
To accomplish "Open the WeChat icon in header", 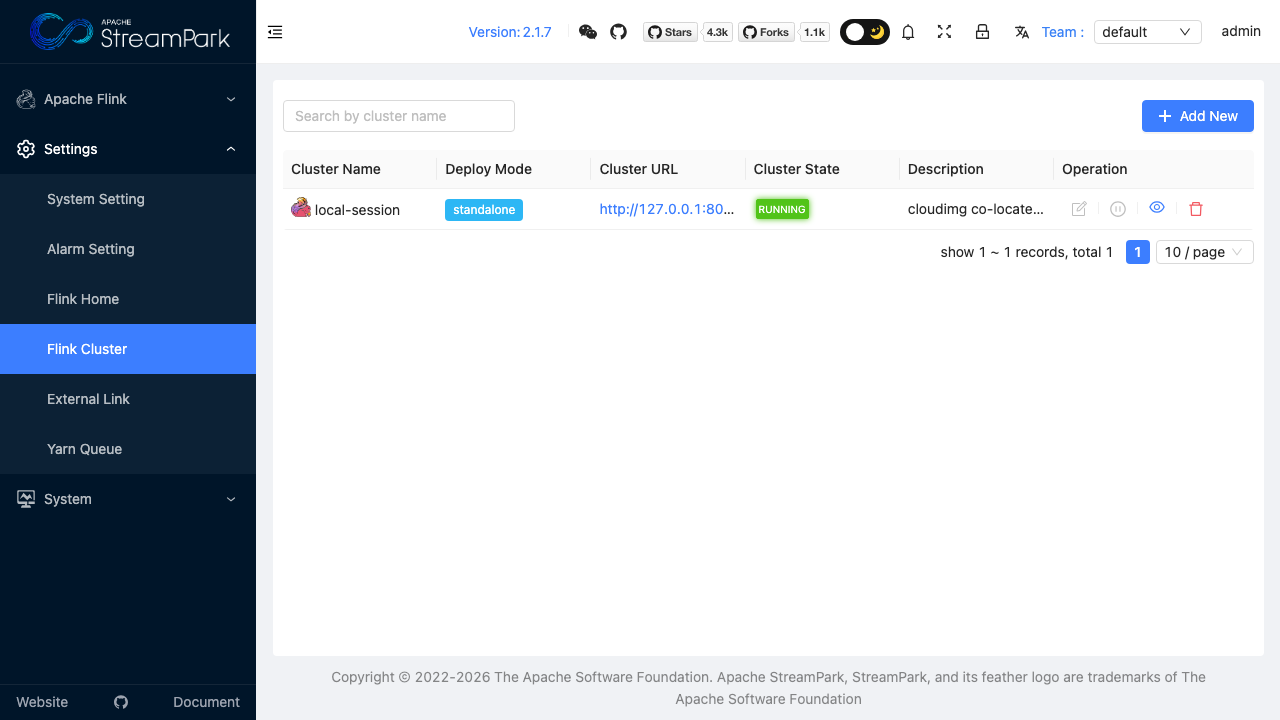I will pos(588,32).
